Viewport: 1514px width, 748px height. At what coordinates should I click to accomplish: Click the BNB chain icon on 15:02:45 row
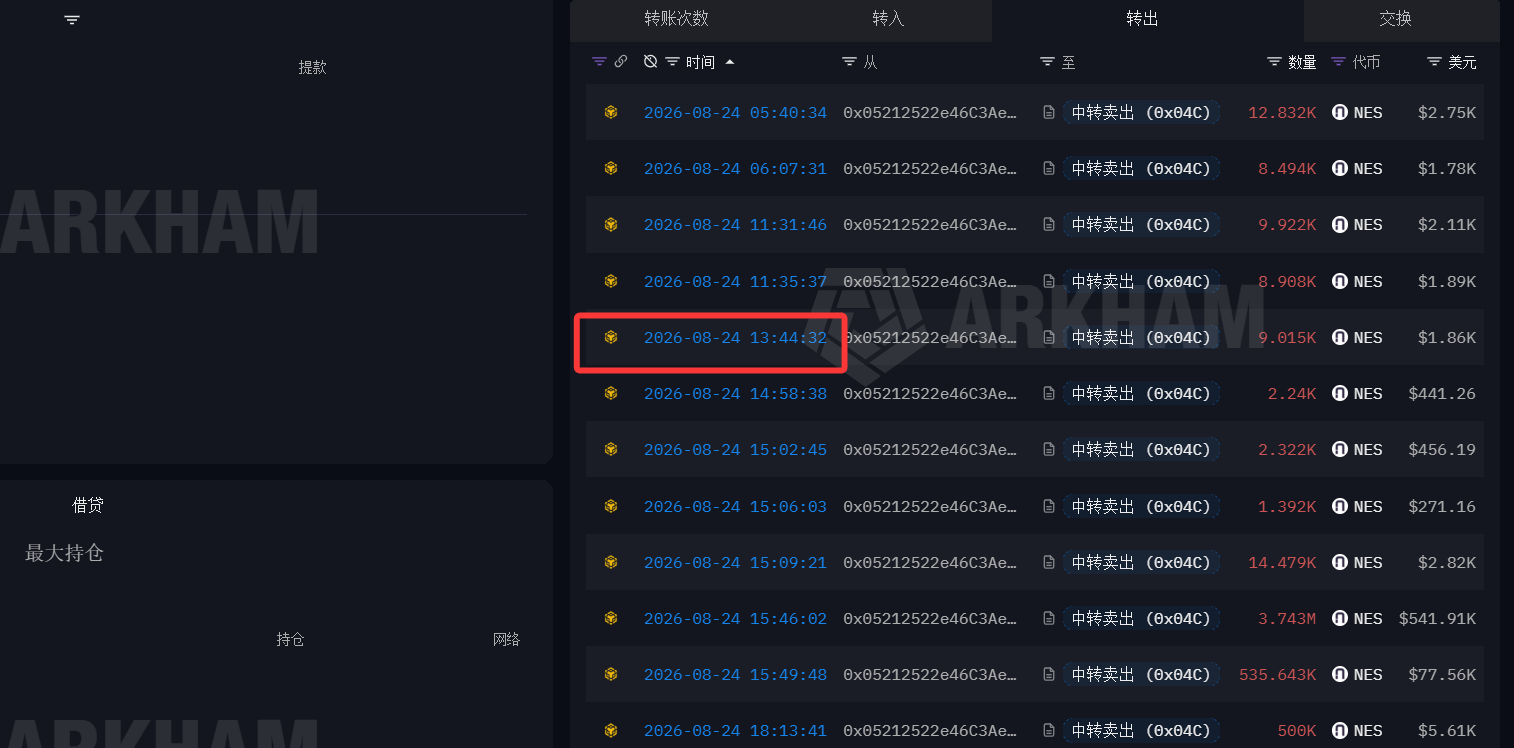tap(611, 450)
